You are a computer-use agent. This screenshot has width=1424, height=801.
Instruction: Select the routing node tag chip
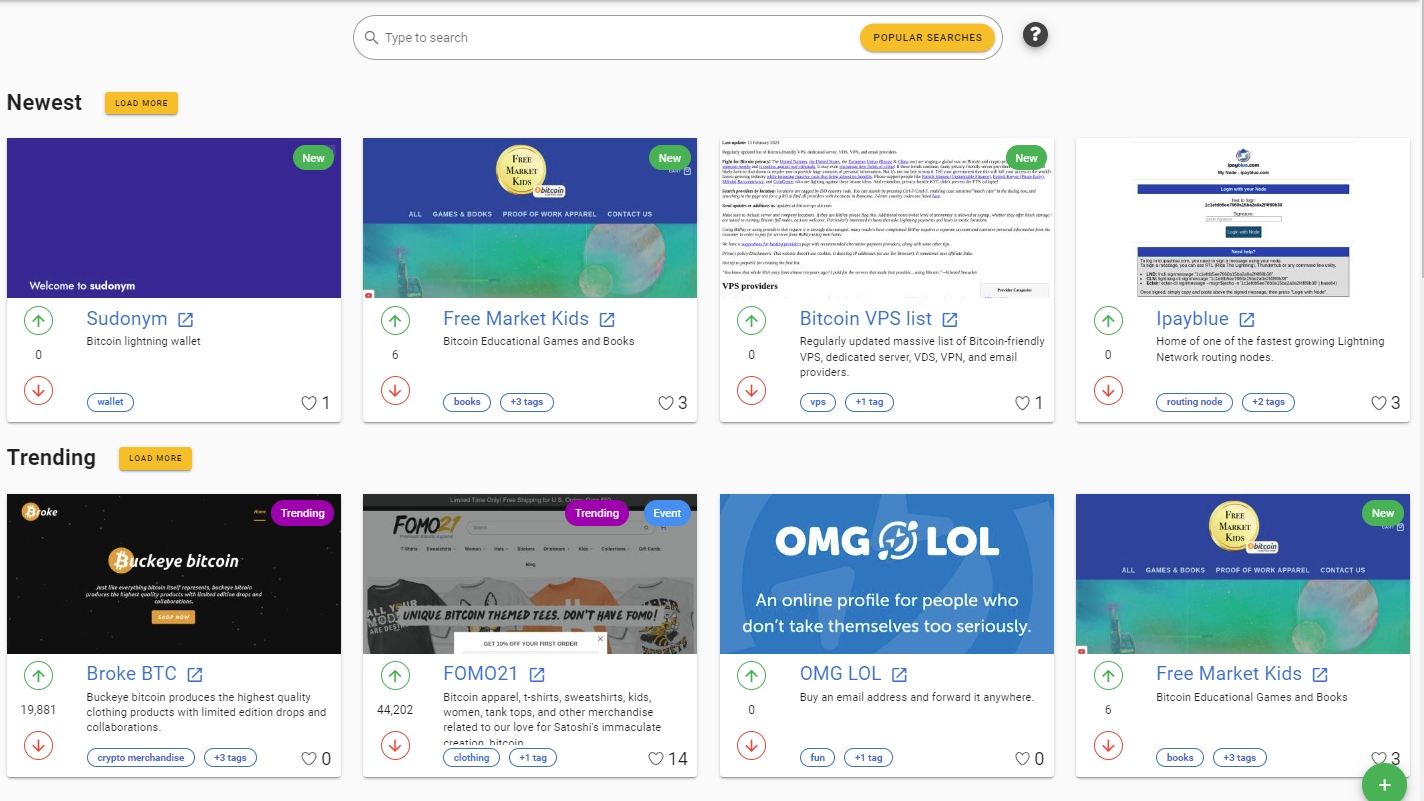coord(1194,402)
